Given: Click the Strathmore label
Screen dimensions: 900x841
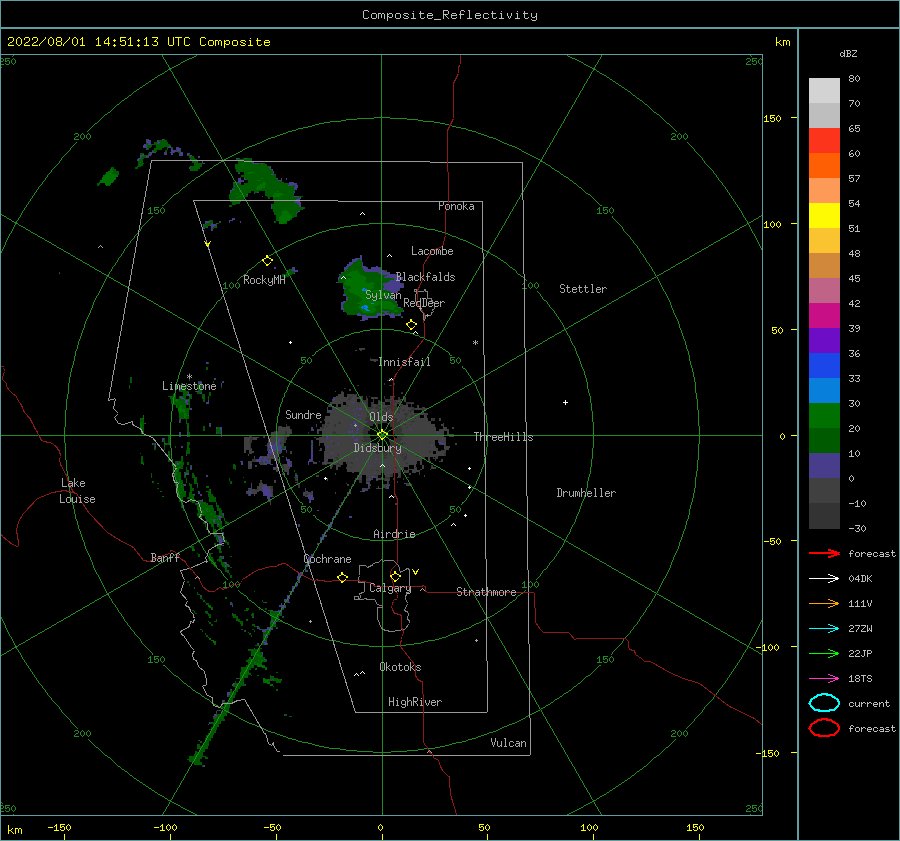Looking at the screenshot, I should click(x=486, y=592).
